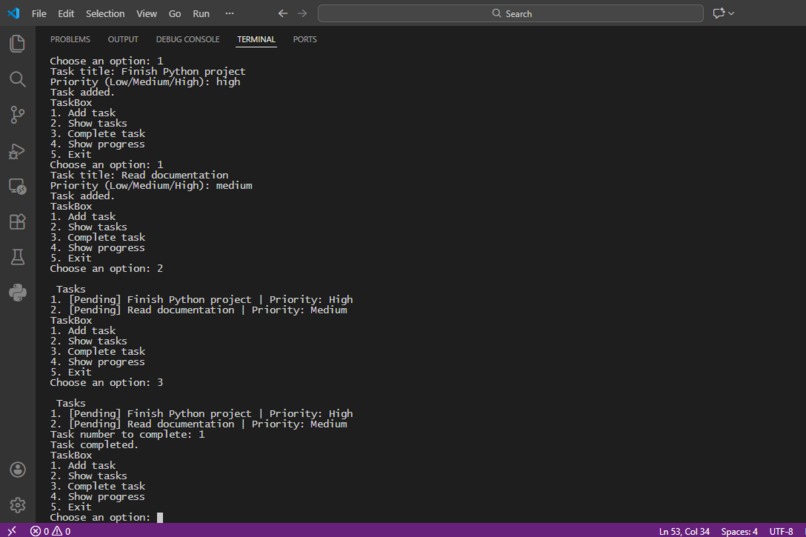Open the Selection menu
This screenshot has width=806, height=537.
tap(105, 14)
